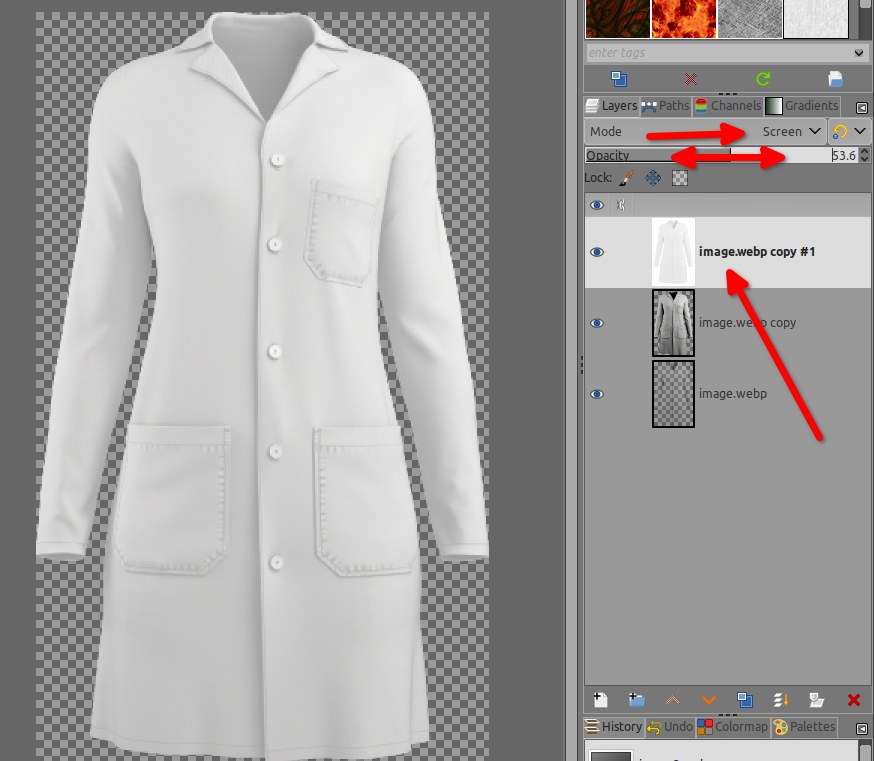Open the Colormap tab

point(732,726)
